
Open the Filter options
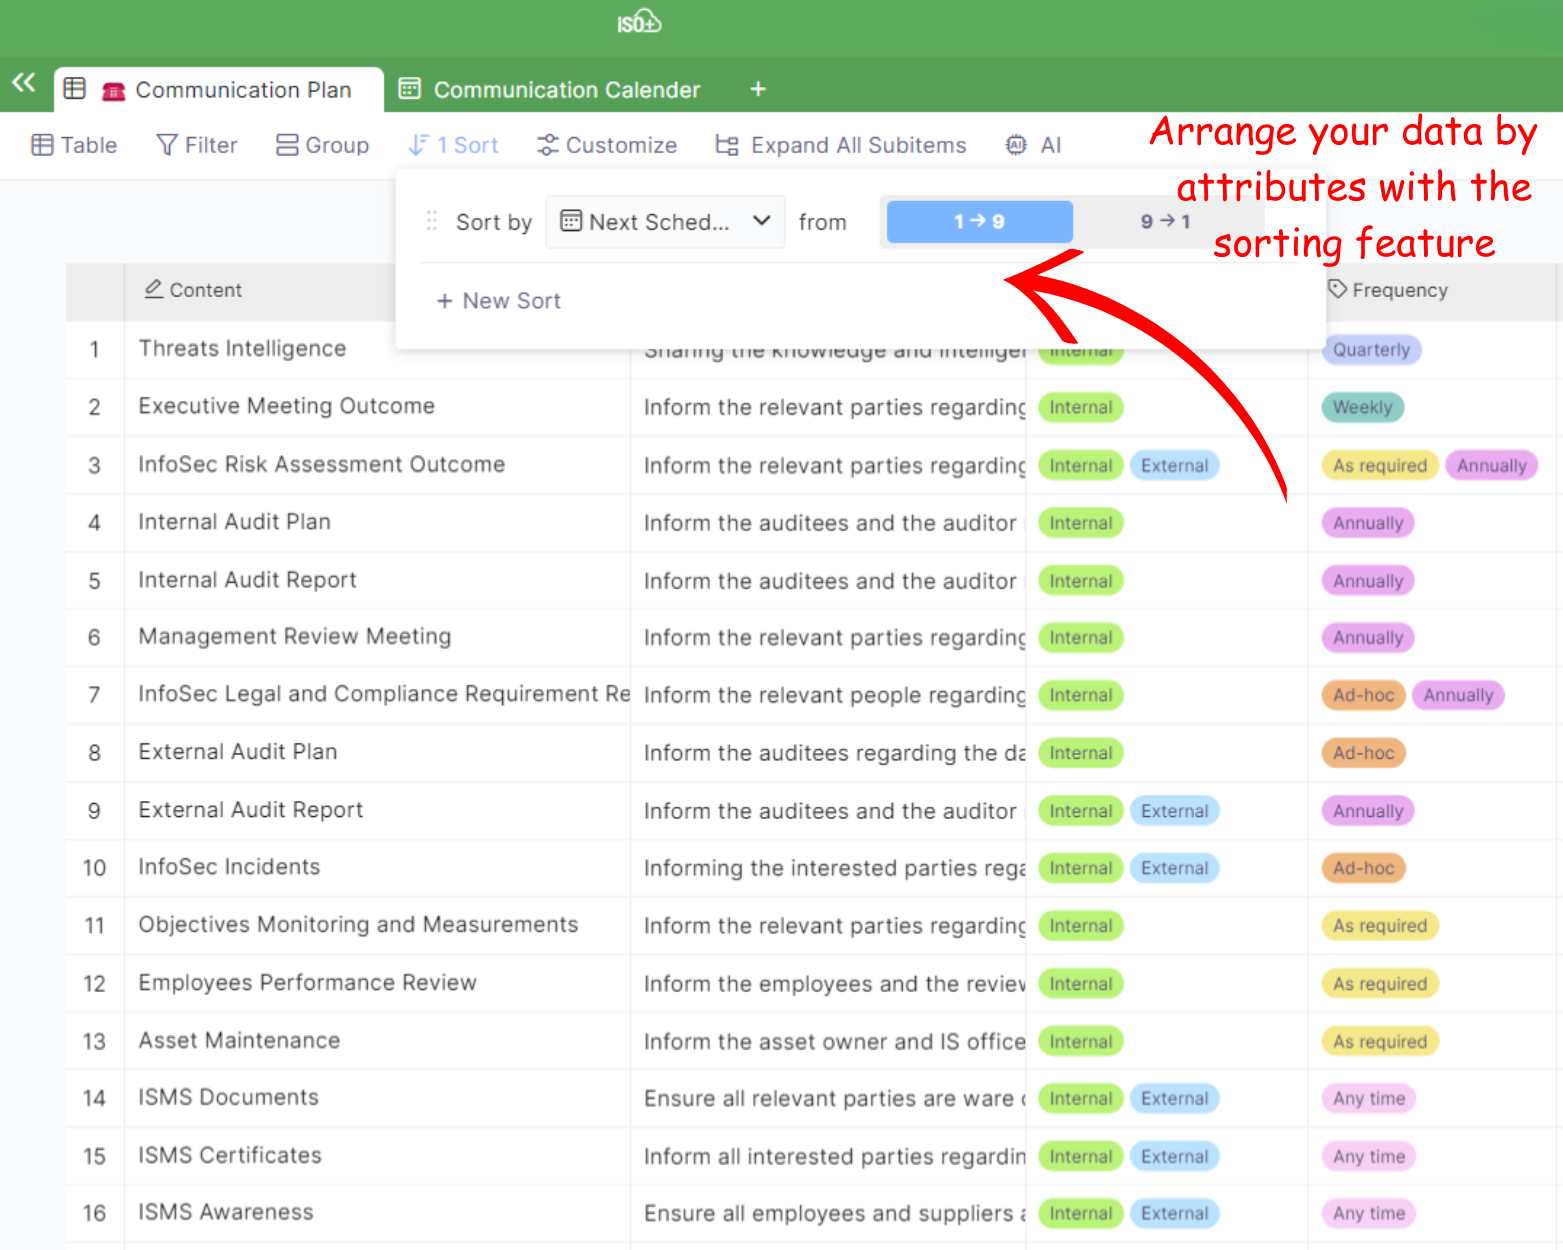coord(197,145)
